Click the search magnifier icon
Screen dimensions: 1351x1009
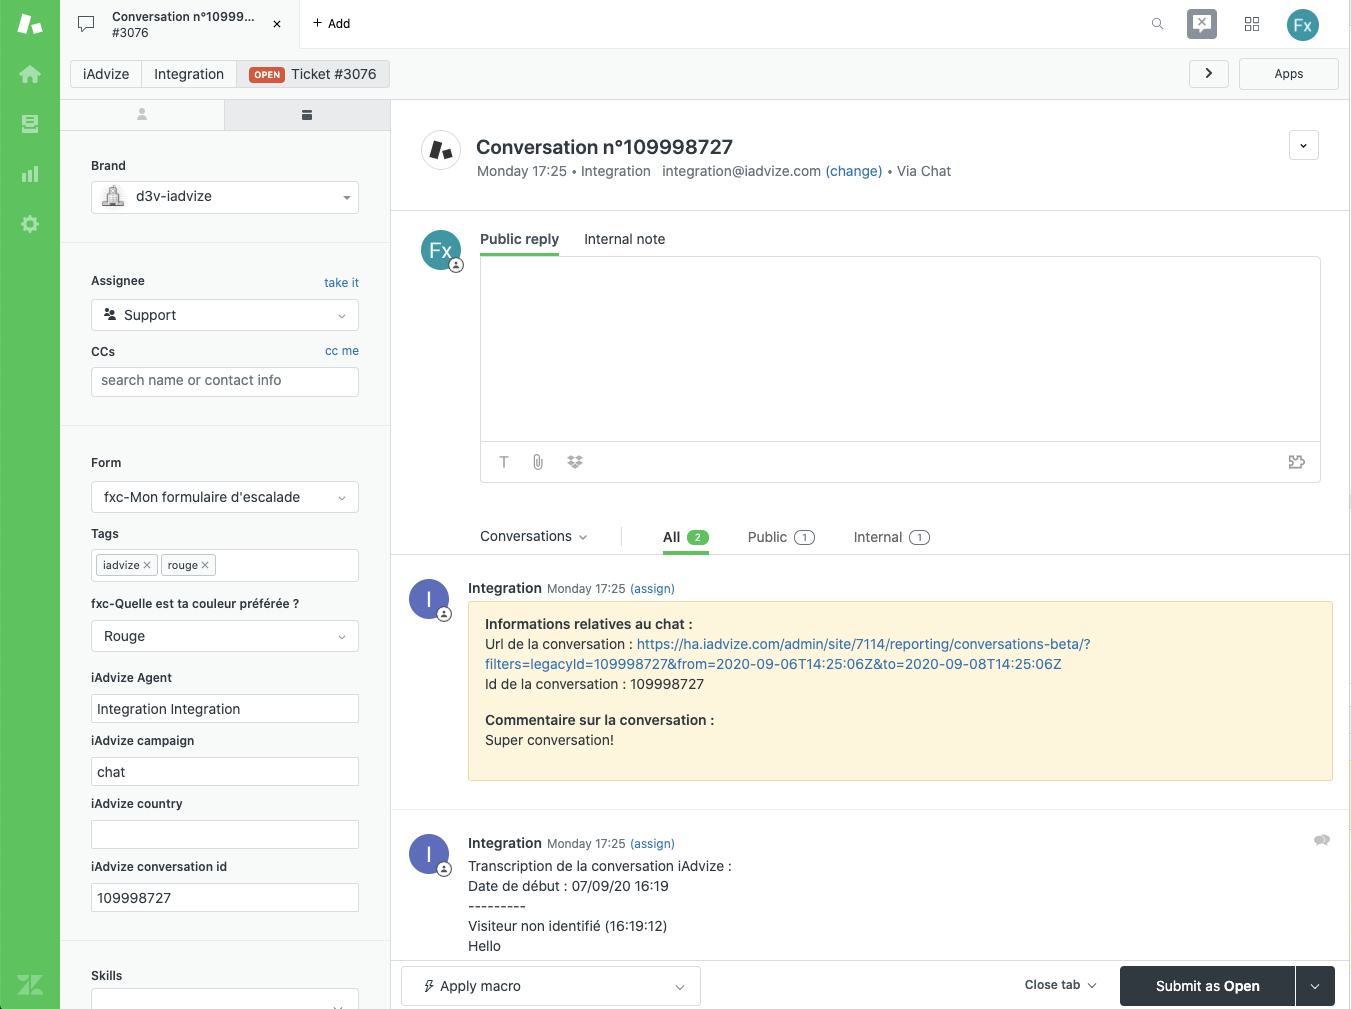tap(1157, 24)
